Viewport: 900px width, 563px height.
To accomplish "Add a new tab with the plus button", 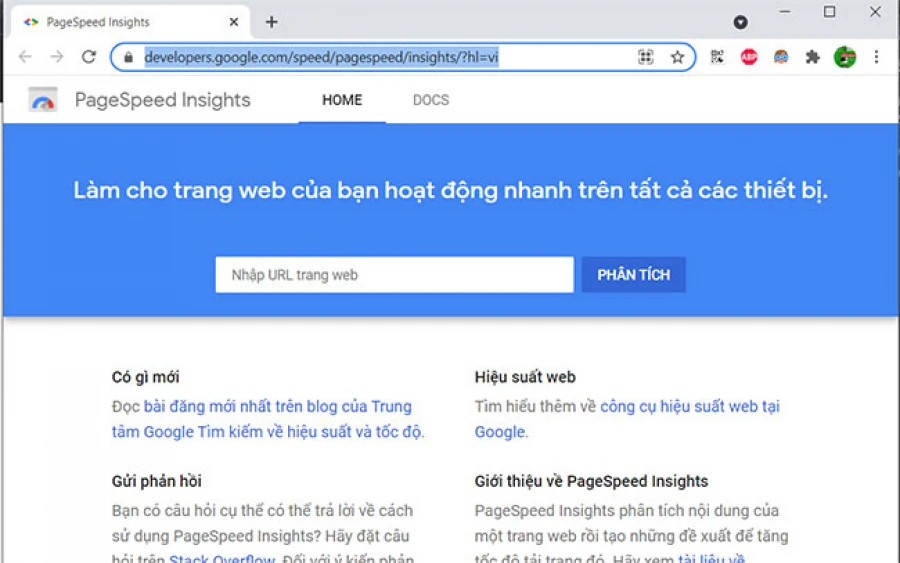I will coord(271,22).
